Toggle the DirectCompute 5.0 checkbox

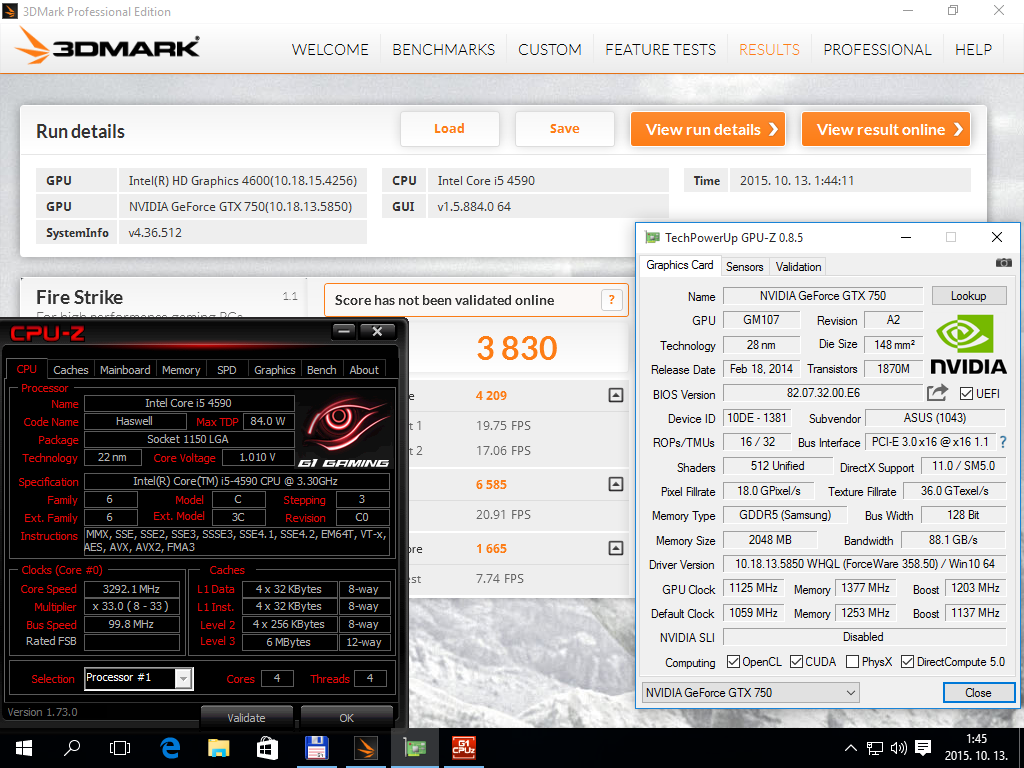pos(907,662)
